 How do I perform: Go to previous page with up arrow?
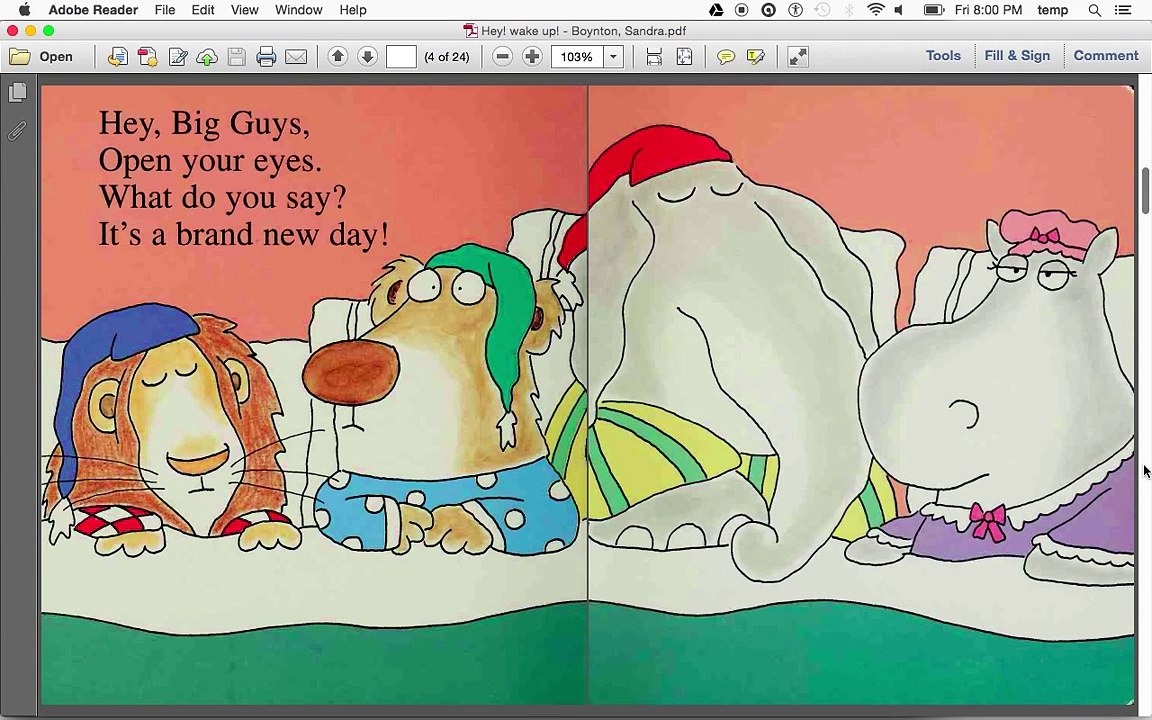click(338, 56)
